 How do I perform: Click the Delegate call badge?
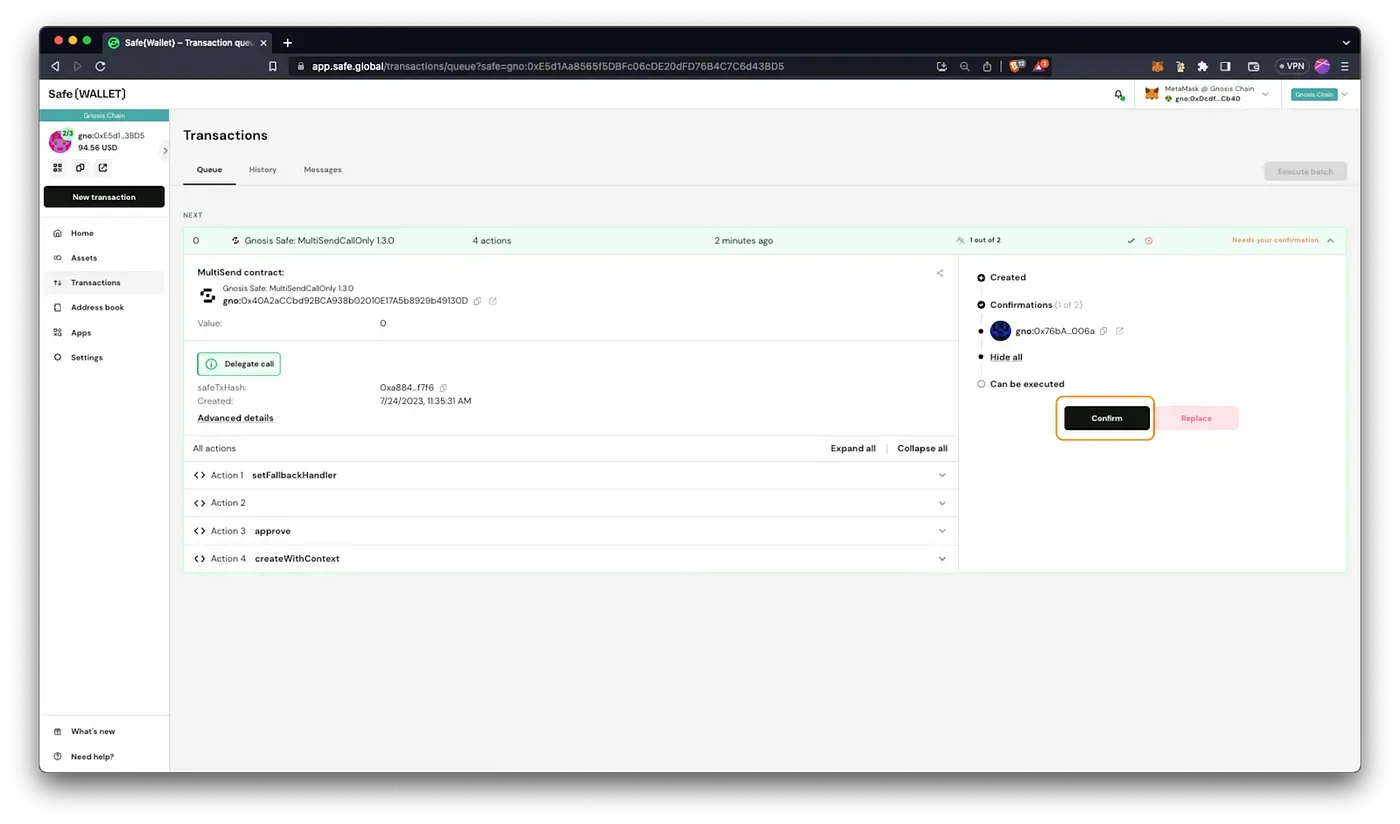pyautogui.click(x=239, y=364)
